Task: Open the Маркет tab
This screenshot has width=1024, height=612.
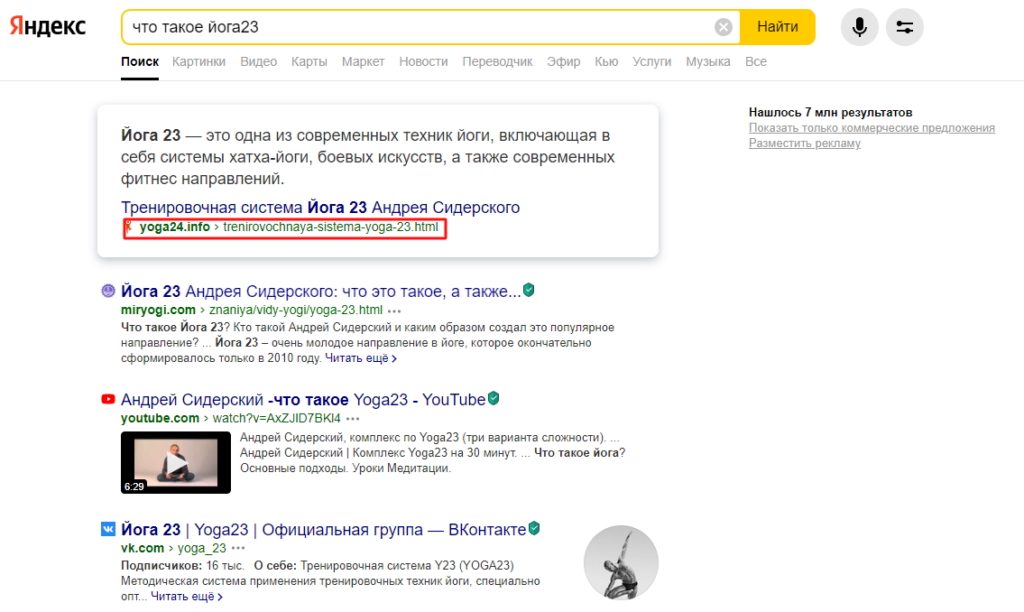Action: 363,61
